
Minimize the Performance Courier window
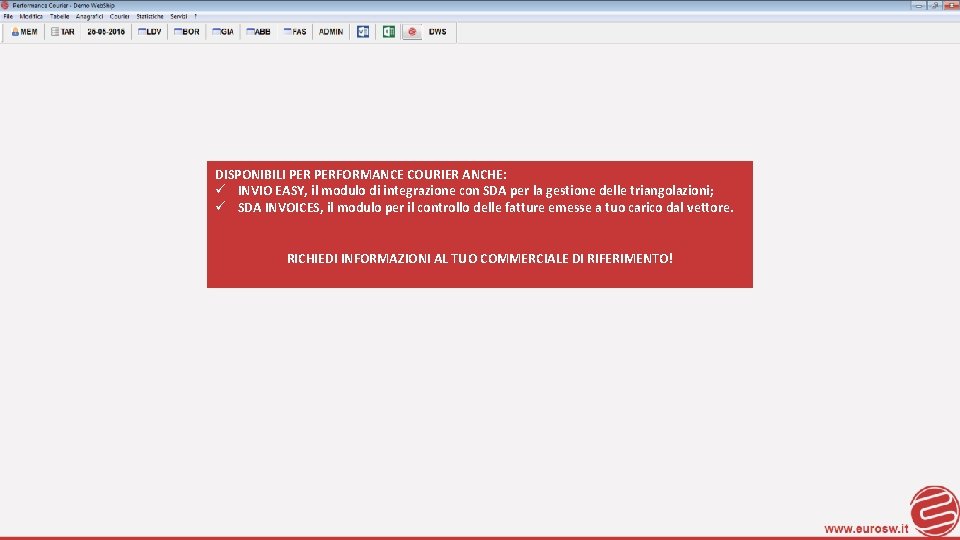point(918,5)
